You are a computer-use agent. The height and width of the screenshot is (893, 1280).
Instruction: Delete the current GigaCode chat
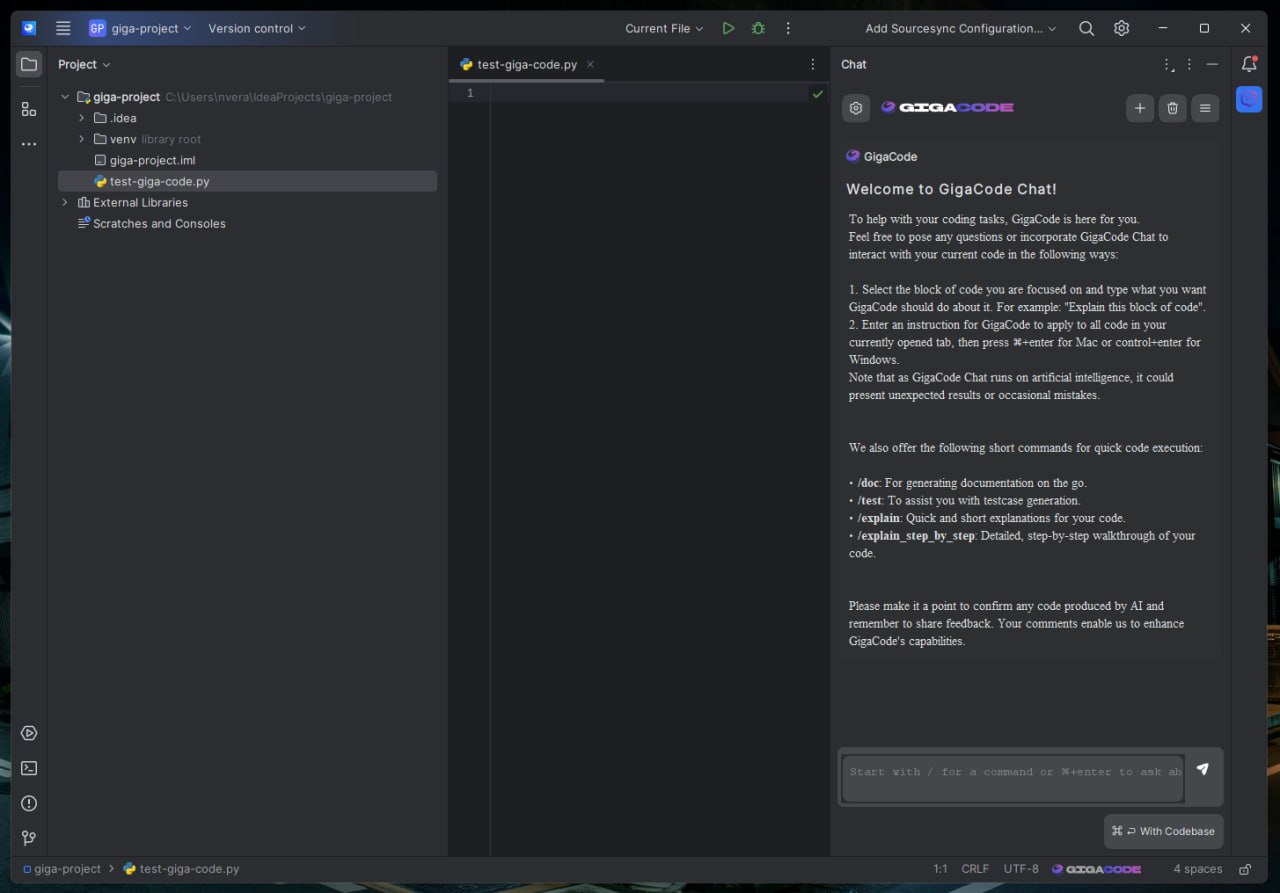1173,108
